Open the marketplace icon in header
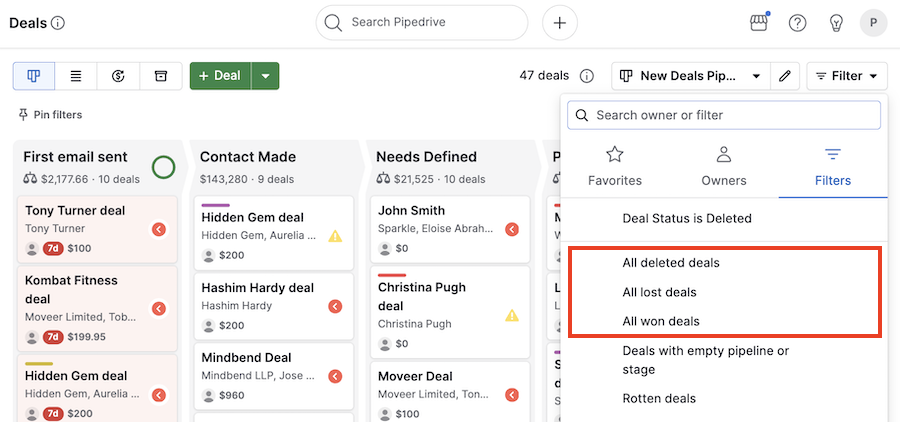This screenshot has height=422, width=900. pos(759,23)
